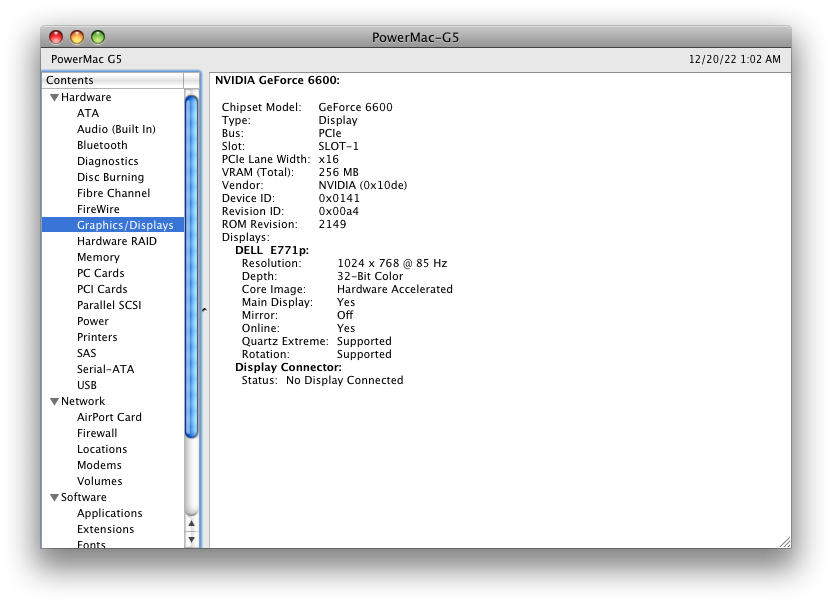Image resolution: width=832 pixels, height=604 pixels.
Task: Click resolution value 1024 x 768 @ 85 Hz
Action: 392,263
